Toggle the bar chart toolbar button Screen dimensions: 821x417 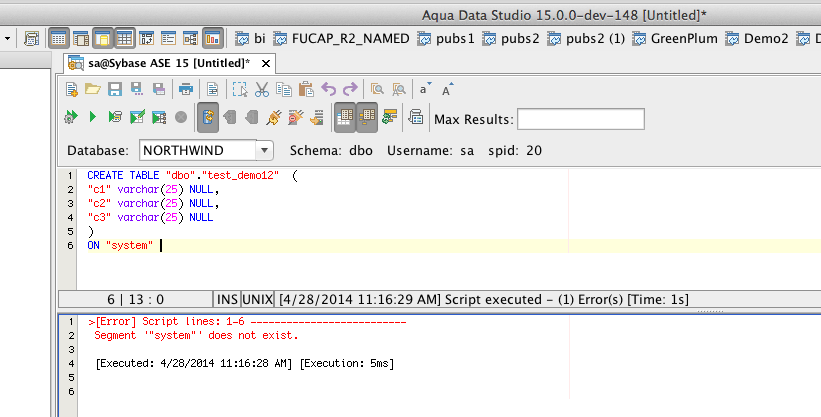[x=213, y=38]
